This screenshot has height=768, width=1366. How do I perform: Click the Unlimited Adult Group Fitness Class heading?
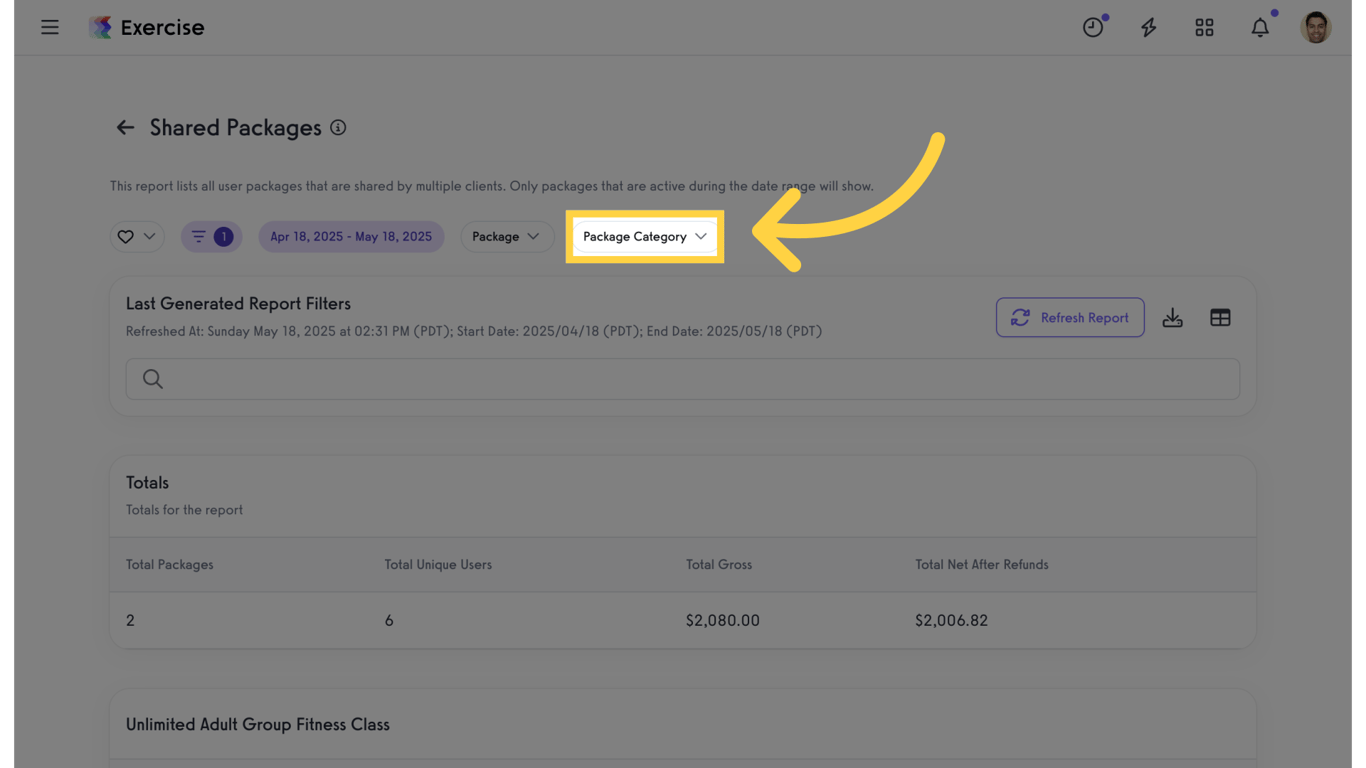(258, 725)
